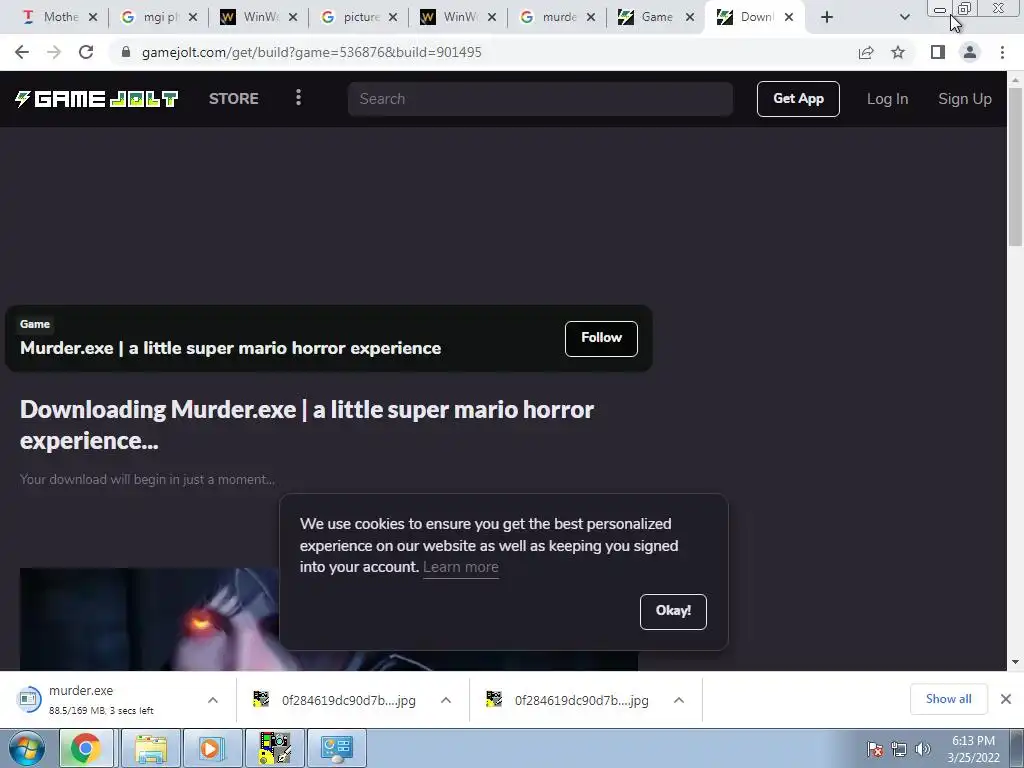Reload the Game Jolt page
The height and width of the screenshot is (768, 1024).
tap(86, 52)
